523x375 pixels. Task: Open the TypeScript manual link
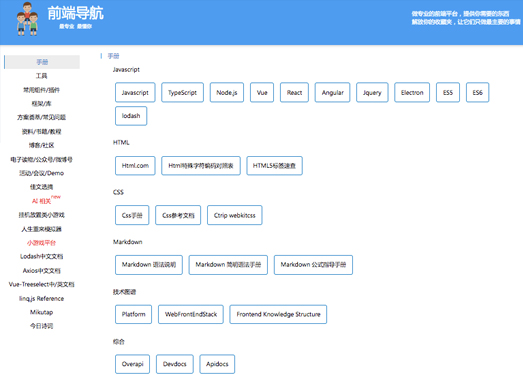pos(182,92)
